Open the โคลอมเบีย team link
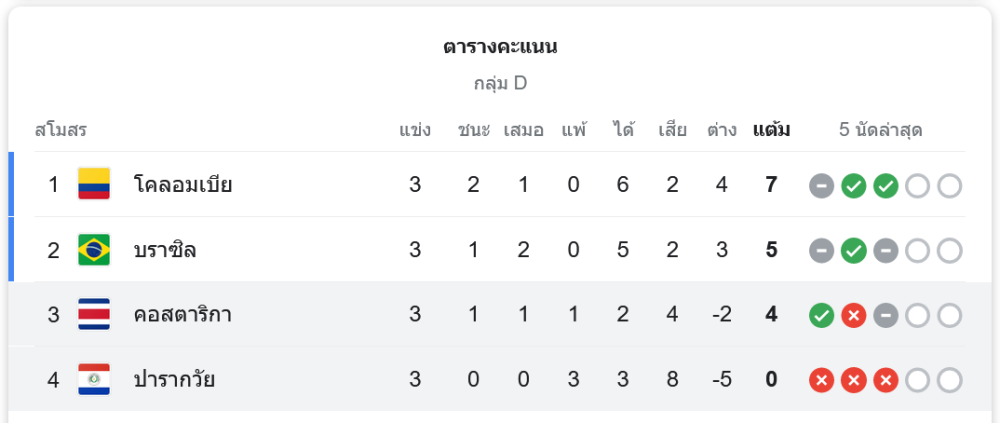 [x=183, y=185]
